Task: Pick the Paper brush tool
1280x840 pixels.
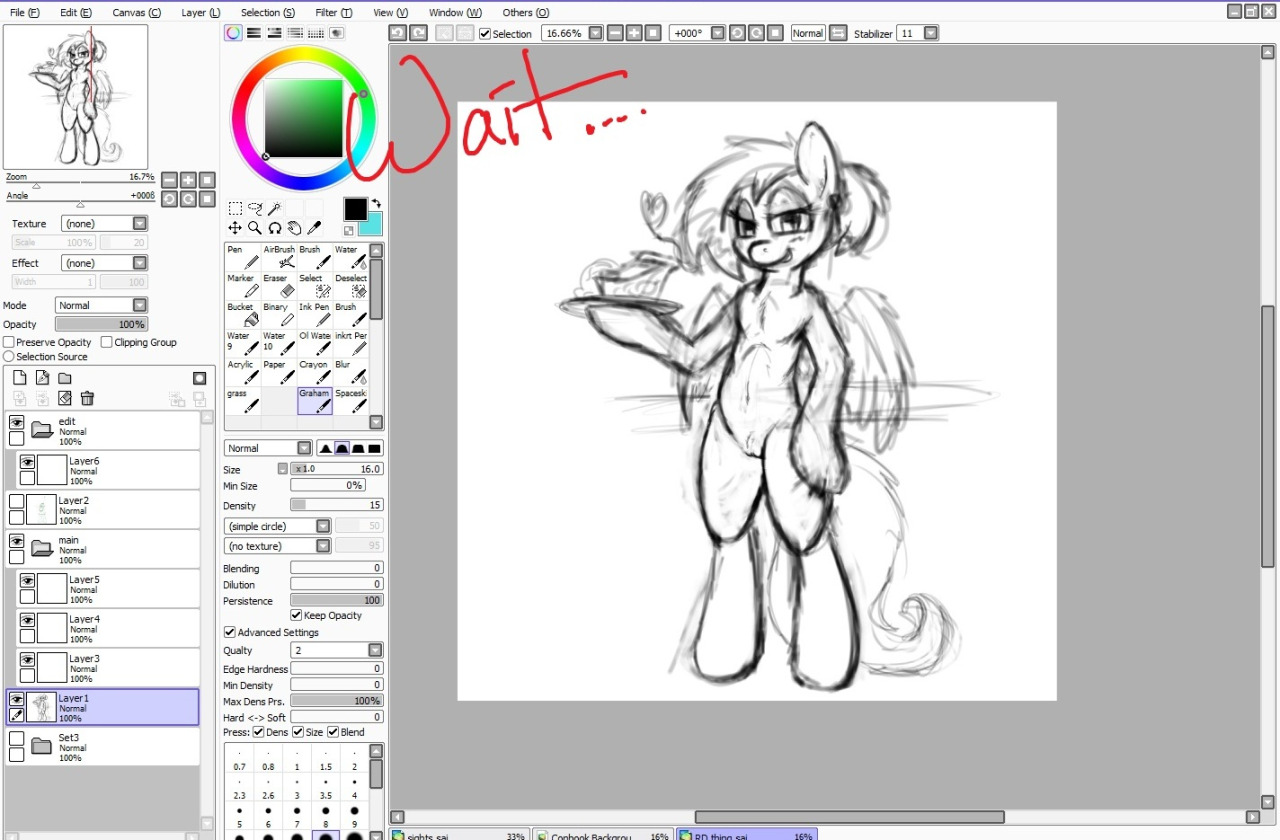Action: point(278,372)
